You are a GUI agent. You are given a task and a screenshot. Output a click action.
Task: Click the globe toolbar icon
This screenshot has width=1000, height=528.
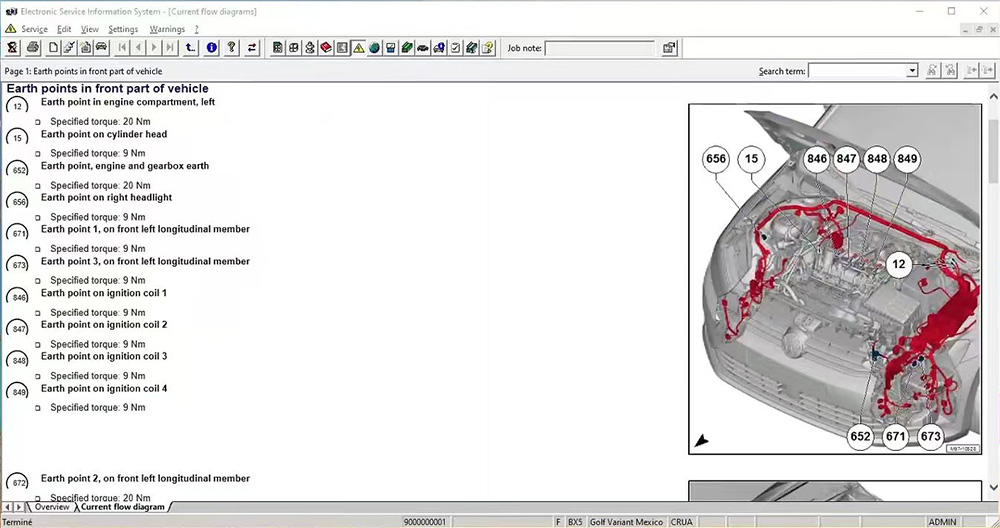click(374, 48)
